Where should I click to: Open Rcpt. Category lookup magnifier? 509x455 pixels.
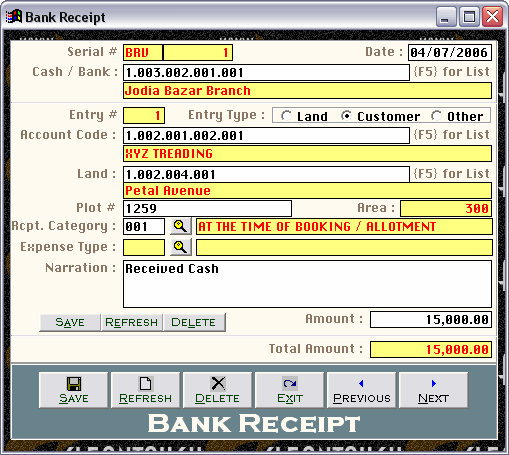point(180,226)
